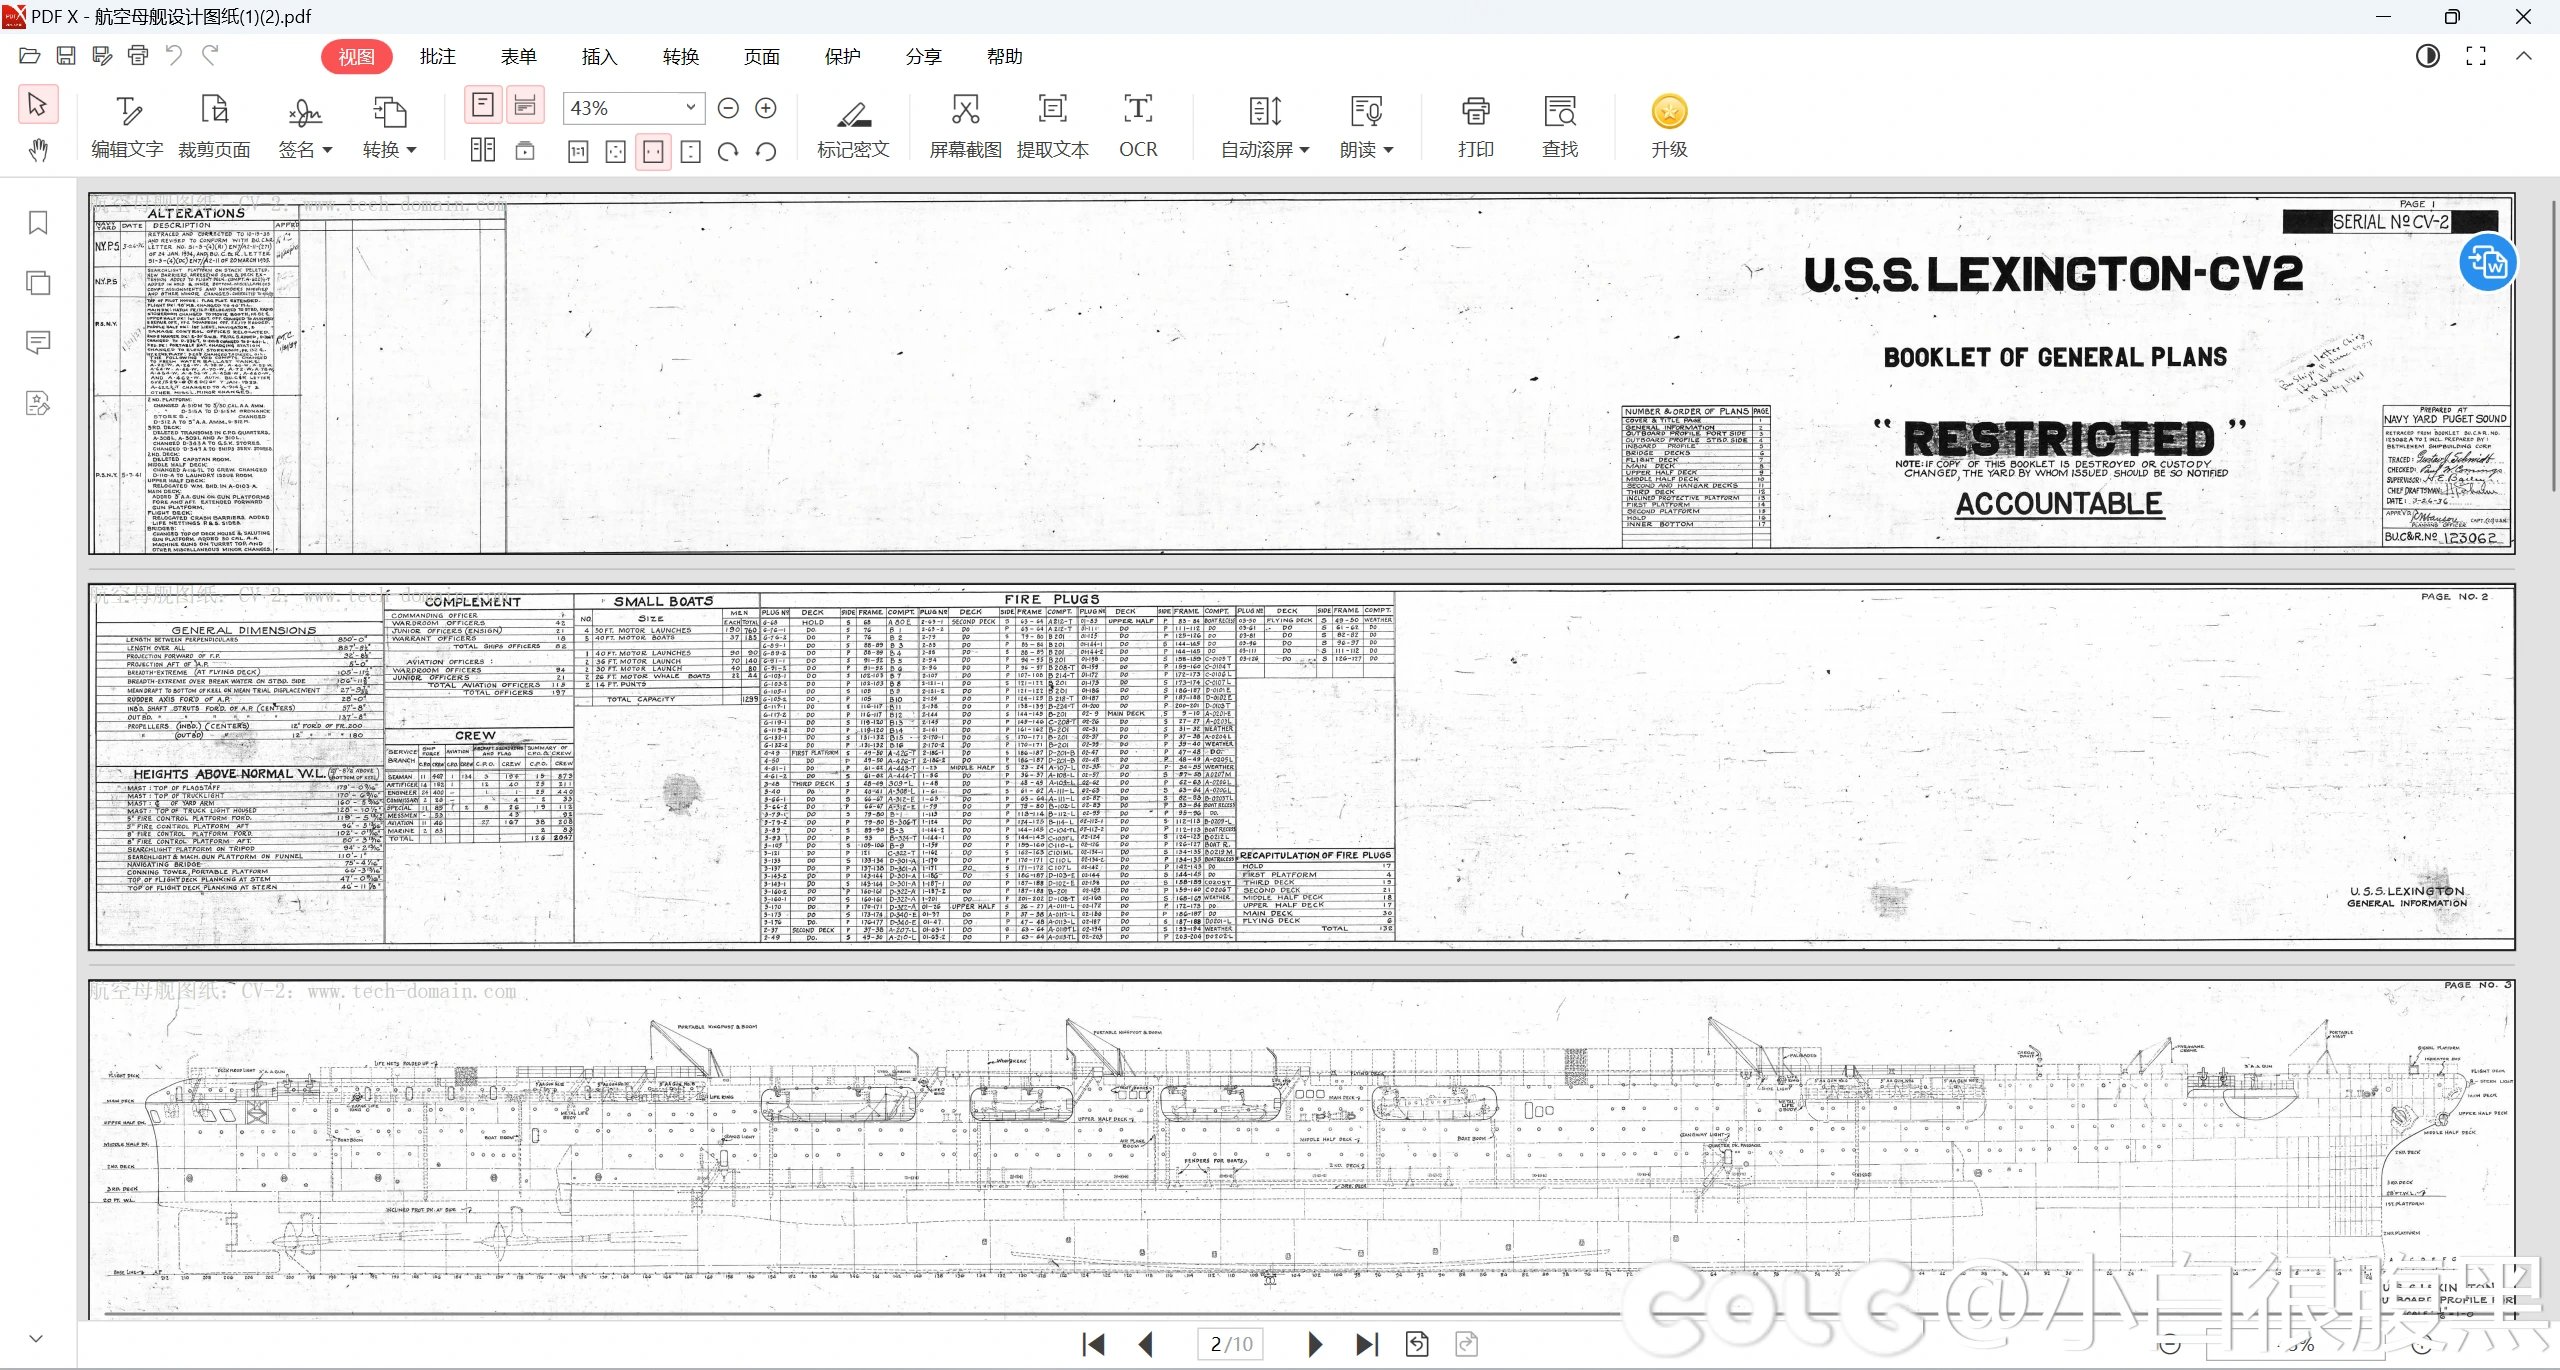Open the Annotate (批注) tab
The image size is (2560, 1370).
point(438,57)
